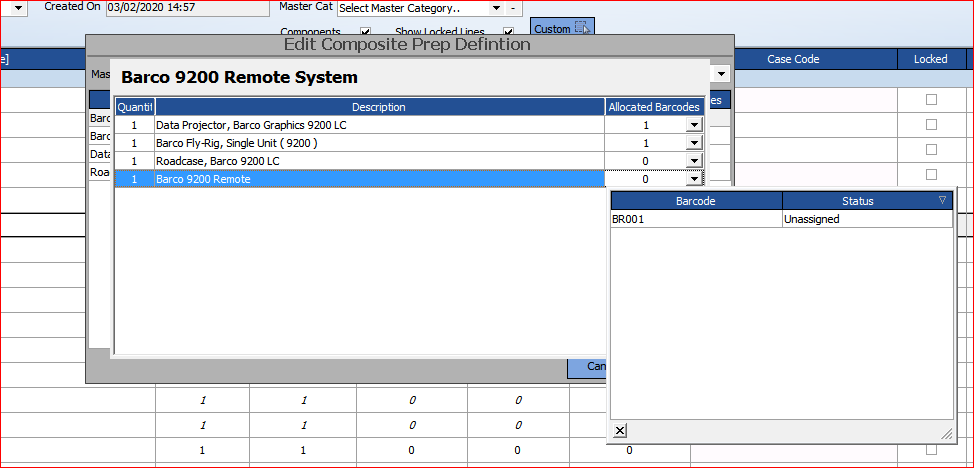
Task: Open the Allocated Barcodes dropdown for Roadcase row
Action: 694,161
